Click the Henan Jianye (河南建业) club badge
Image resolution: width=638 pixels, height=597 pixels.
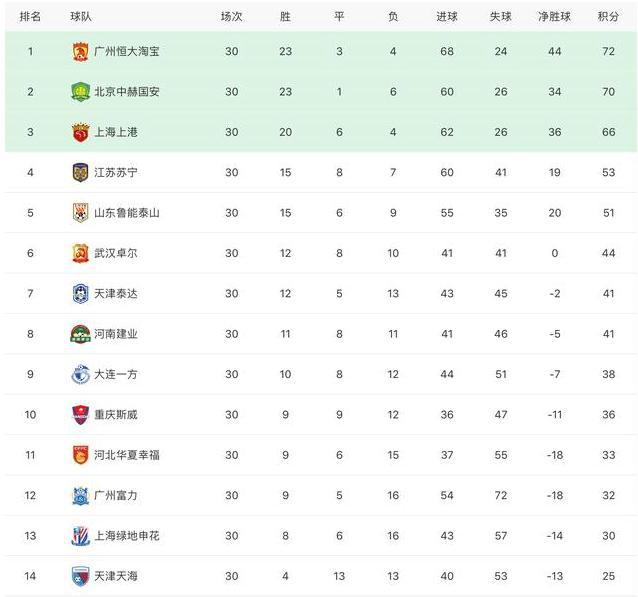(80, 334)
